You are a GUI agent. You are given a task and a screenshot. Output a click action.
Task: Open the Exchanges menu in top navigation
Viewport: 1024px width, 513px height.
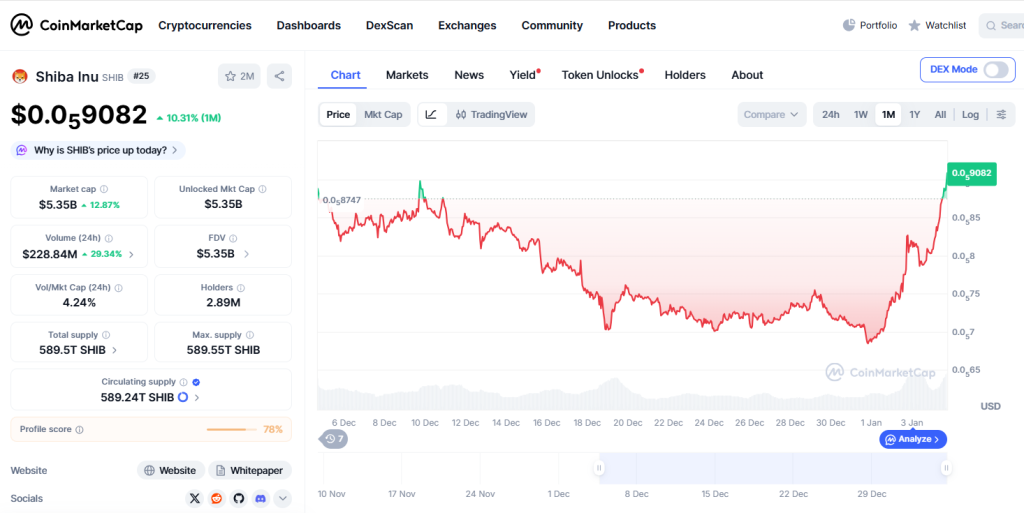(x=467, y=25)
